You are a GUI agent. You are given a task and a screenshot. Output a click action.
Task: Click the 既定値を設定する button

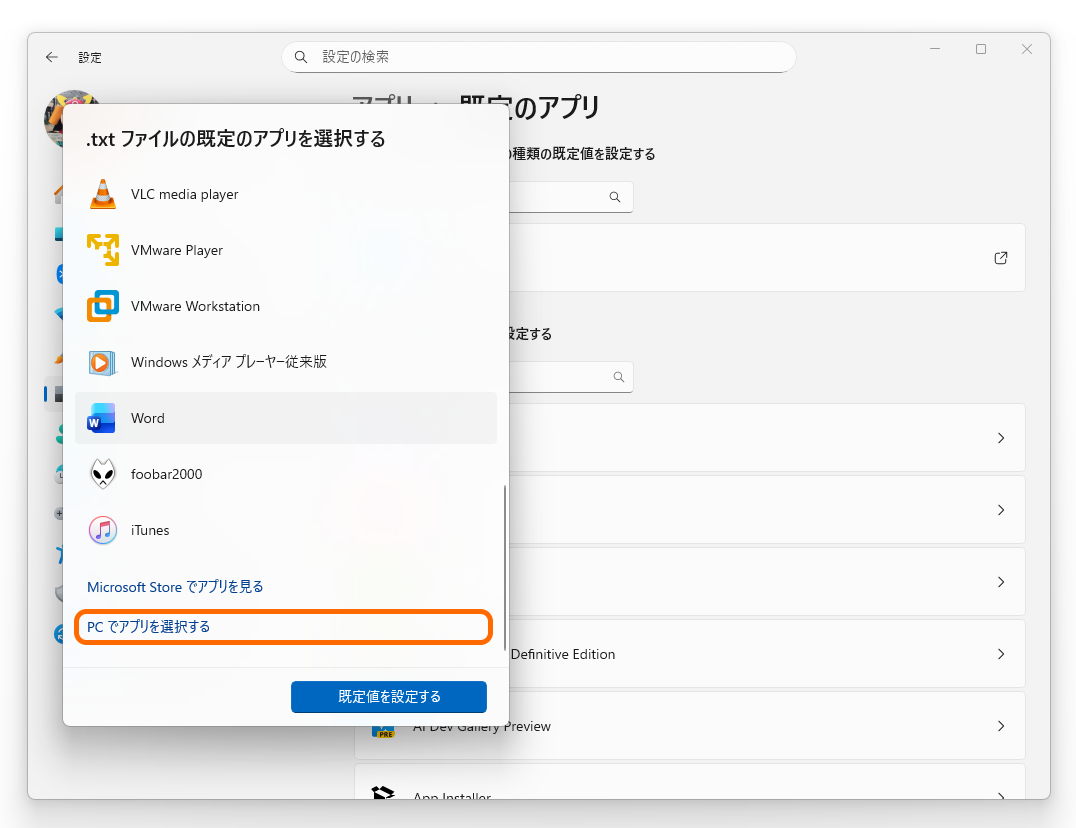[x=388, y=696]
